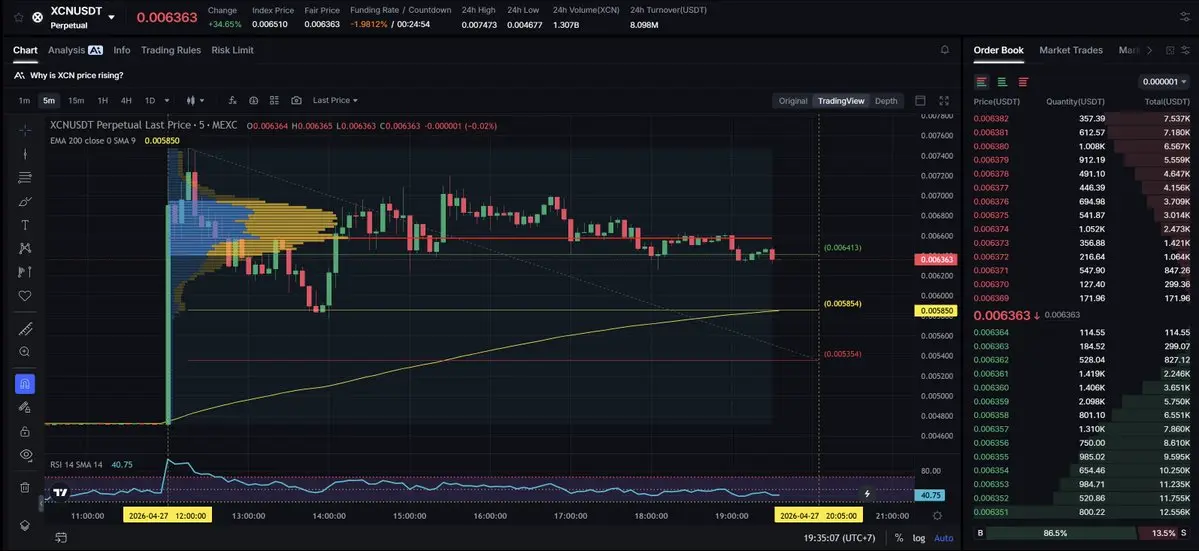Screen dimensions: 1199x551
Task: Open the Risk Limit tab
Action: 232,50
